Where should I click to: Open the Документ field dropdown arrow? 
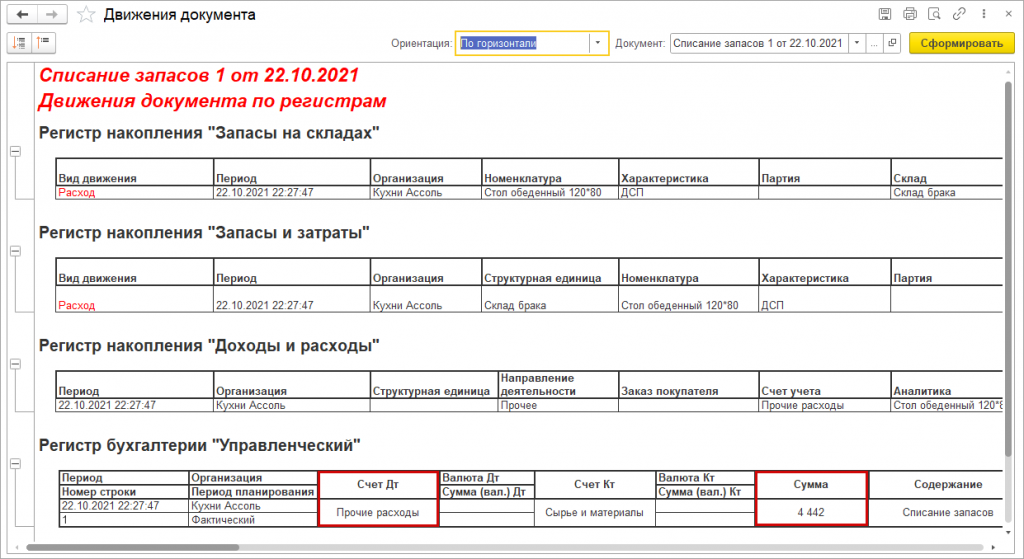point(857,44)
